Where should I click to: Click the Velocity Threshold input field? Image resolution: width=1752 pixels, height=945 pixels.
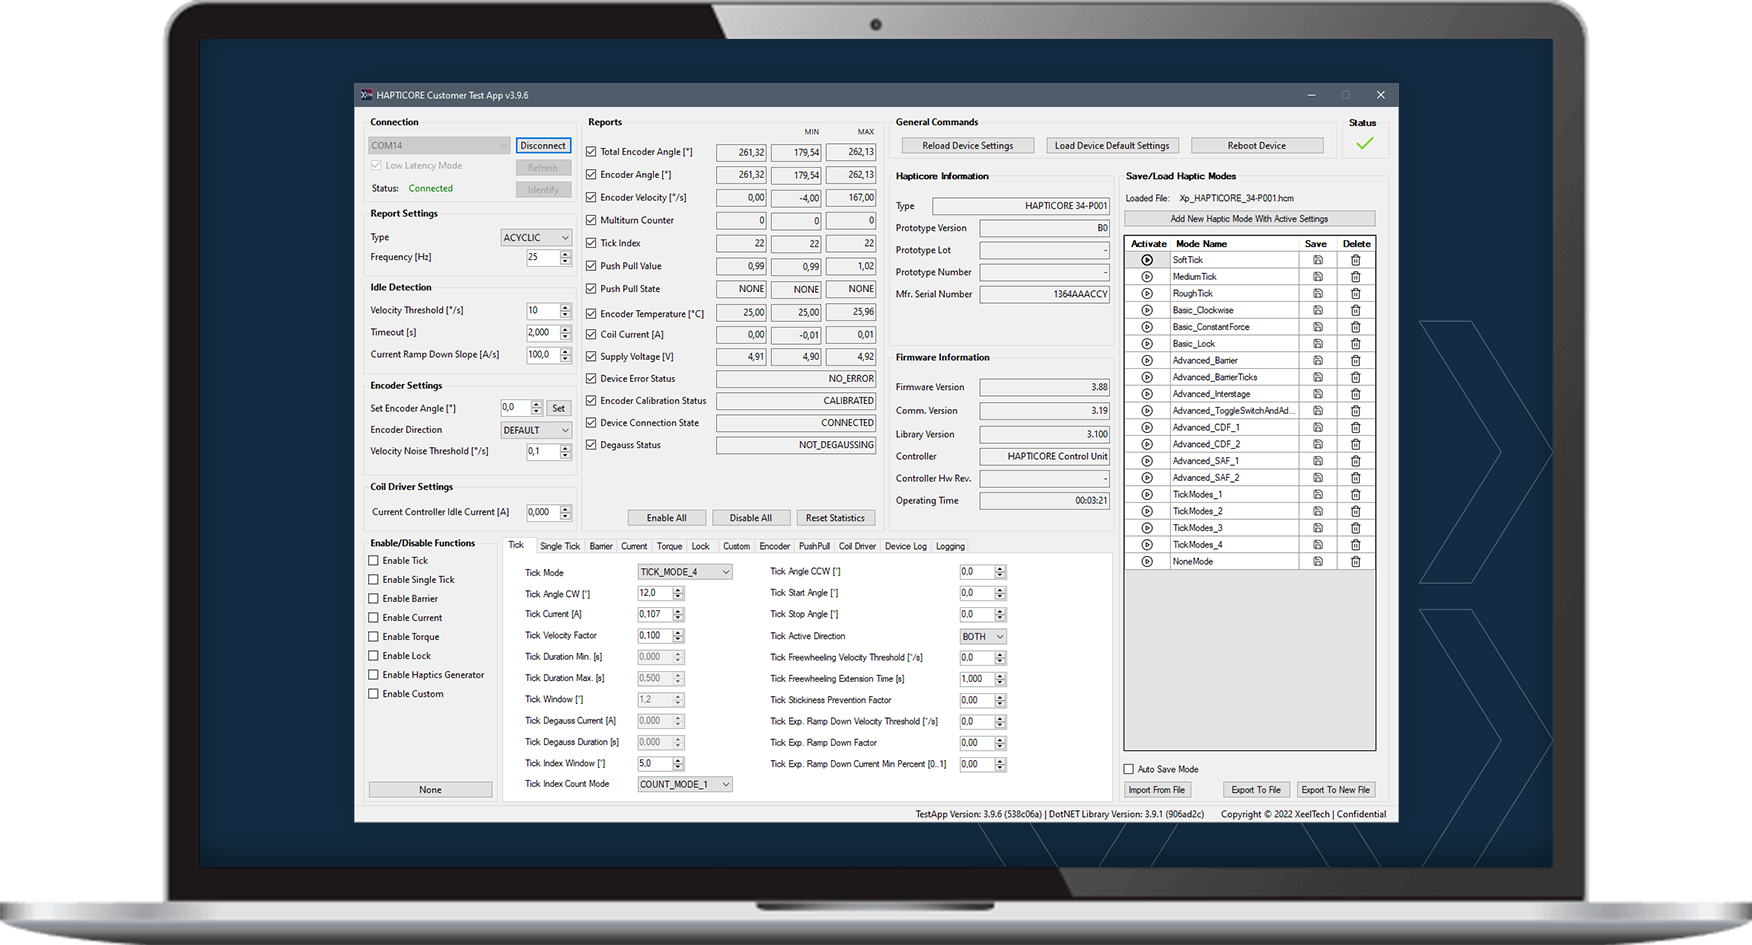tap(543, 311)
